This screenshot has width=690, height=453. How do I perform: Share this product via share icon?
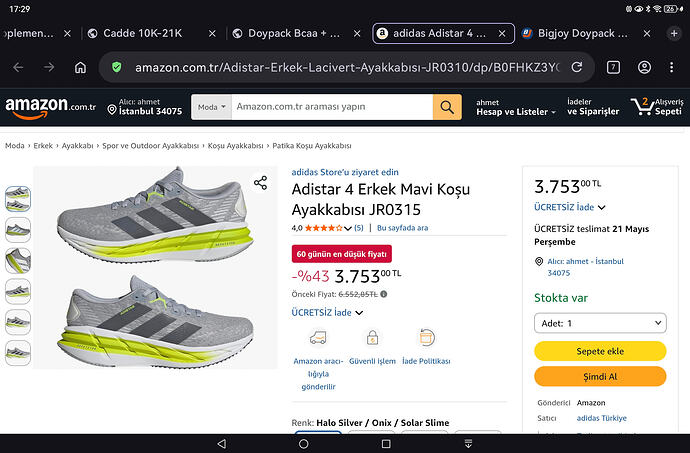coord(261,183)
